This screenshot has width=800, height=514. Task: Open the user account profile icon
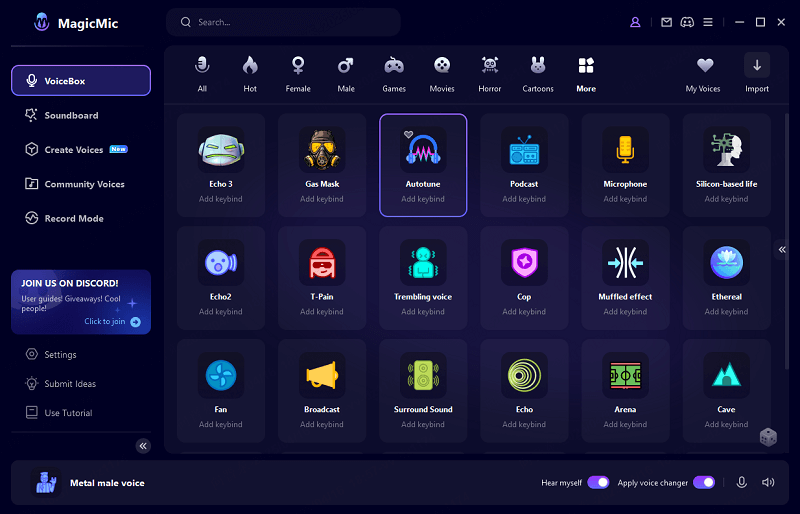click(x=635, y=22)
